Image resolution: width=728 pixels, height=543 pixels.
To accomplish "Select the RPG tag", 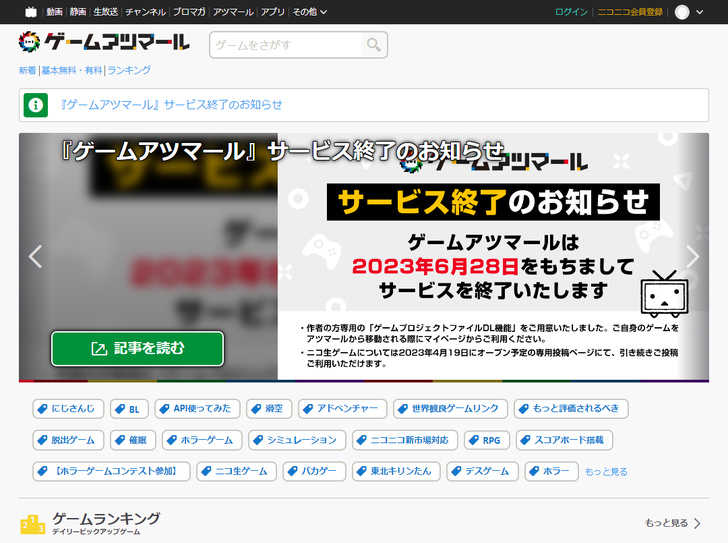I will coord(487,440).
